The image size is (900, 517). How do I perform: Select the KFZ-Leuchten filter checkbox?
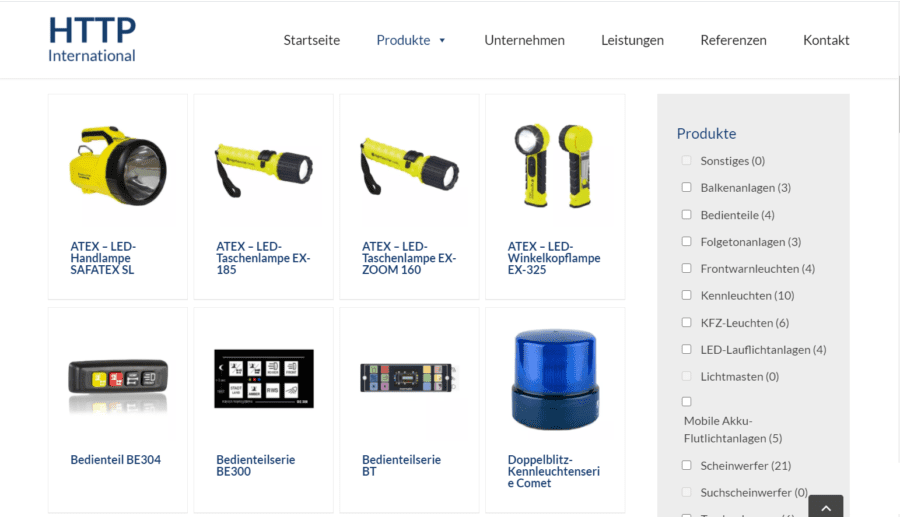click(x=686, y=322)
